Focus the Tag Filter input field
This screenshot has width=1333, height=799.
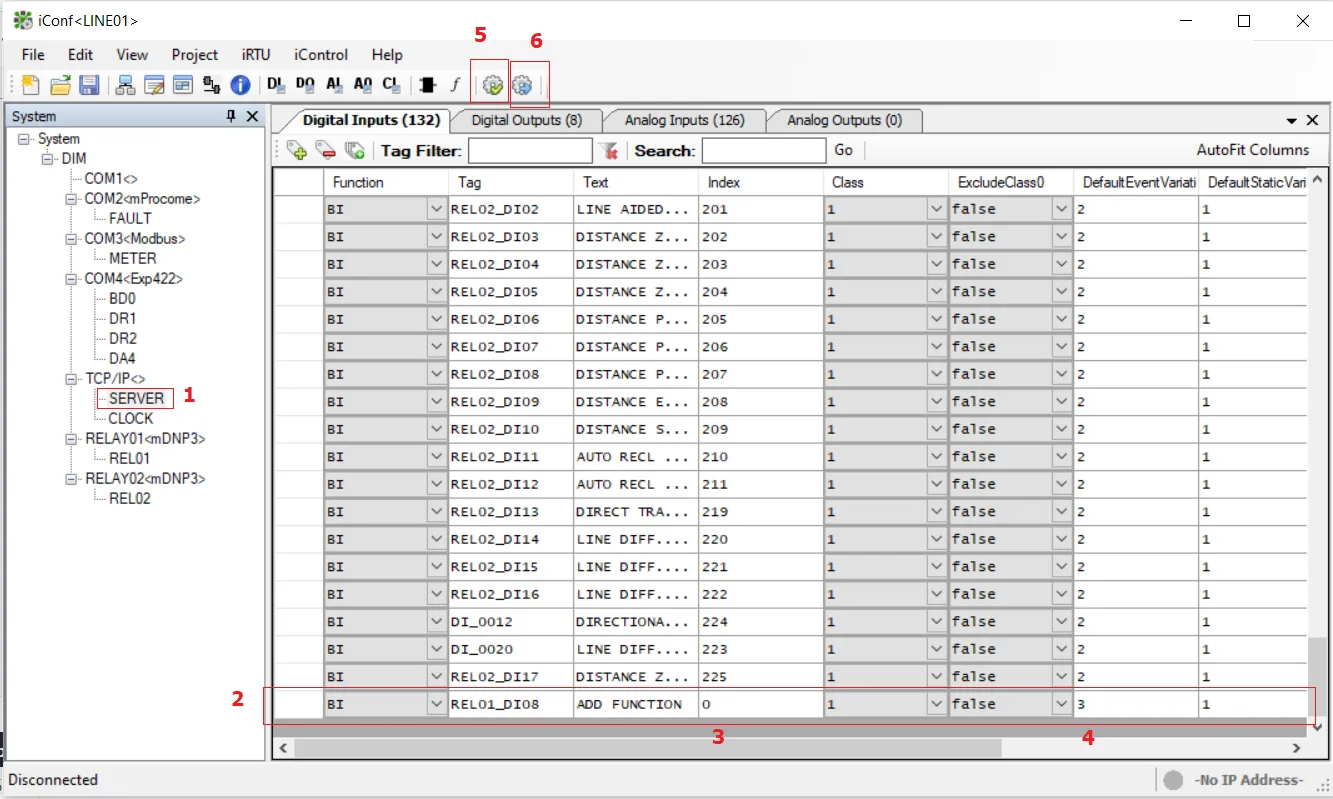tap(530, 150)
